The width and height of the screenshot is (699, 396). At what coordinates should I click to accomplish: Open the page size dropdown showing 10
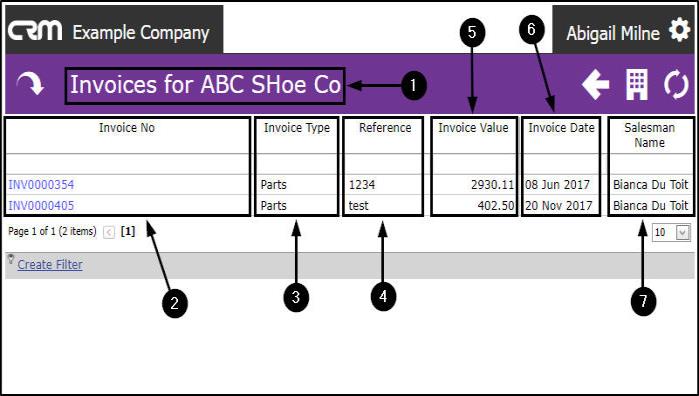671,232
